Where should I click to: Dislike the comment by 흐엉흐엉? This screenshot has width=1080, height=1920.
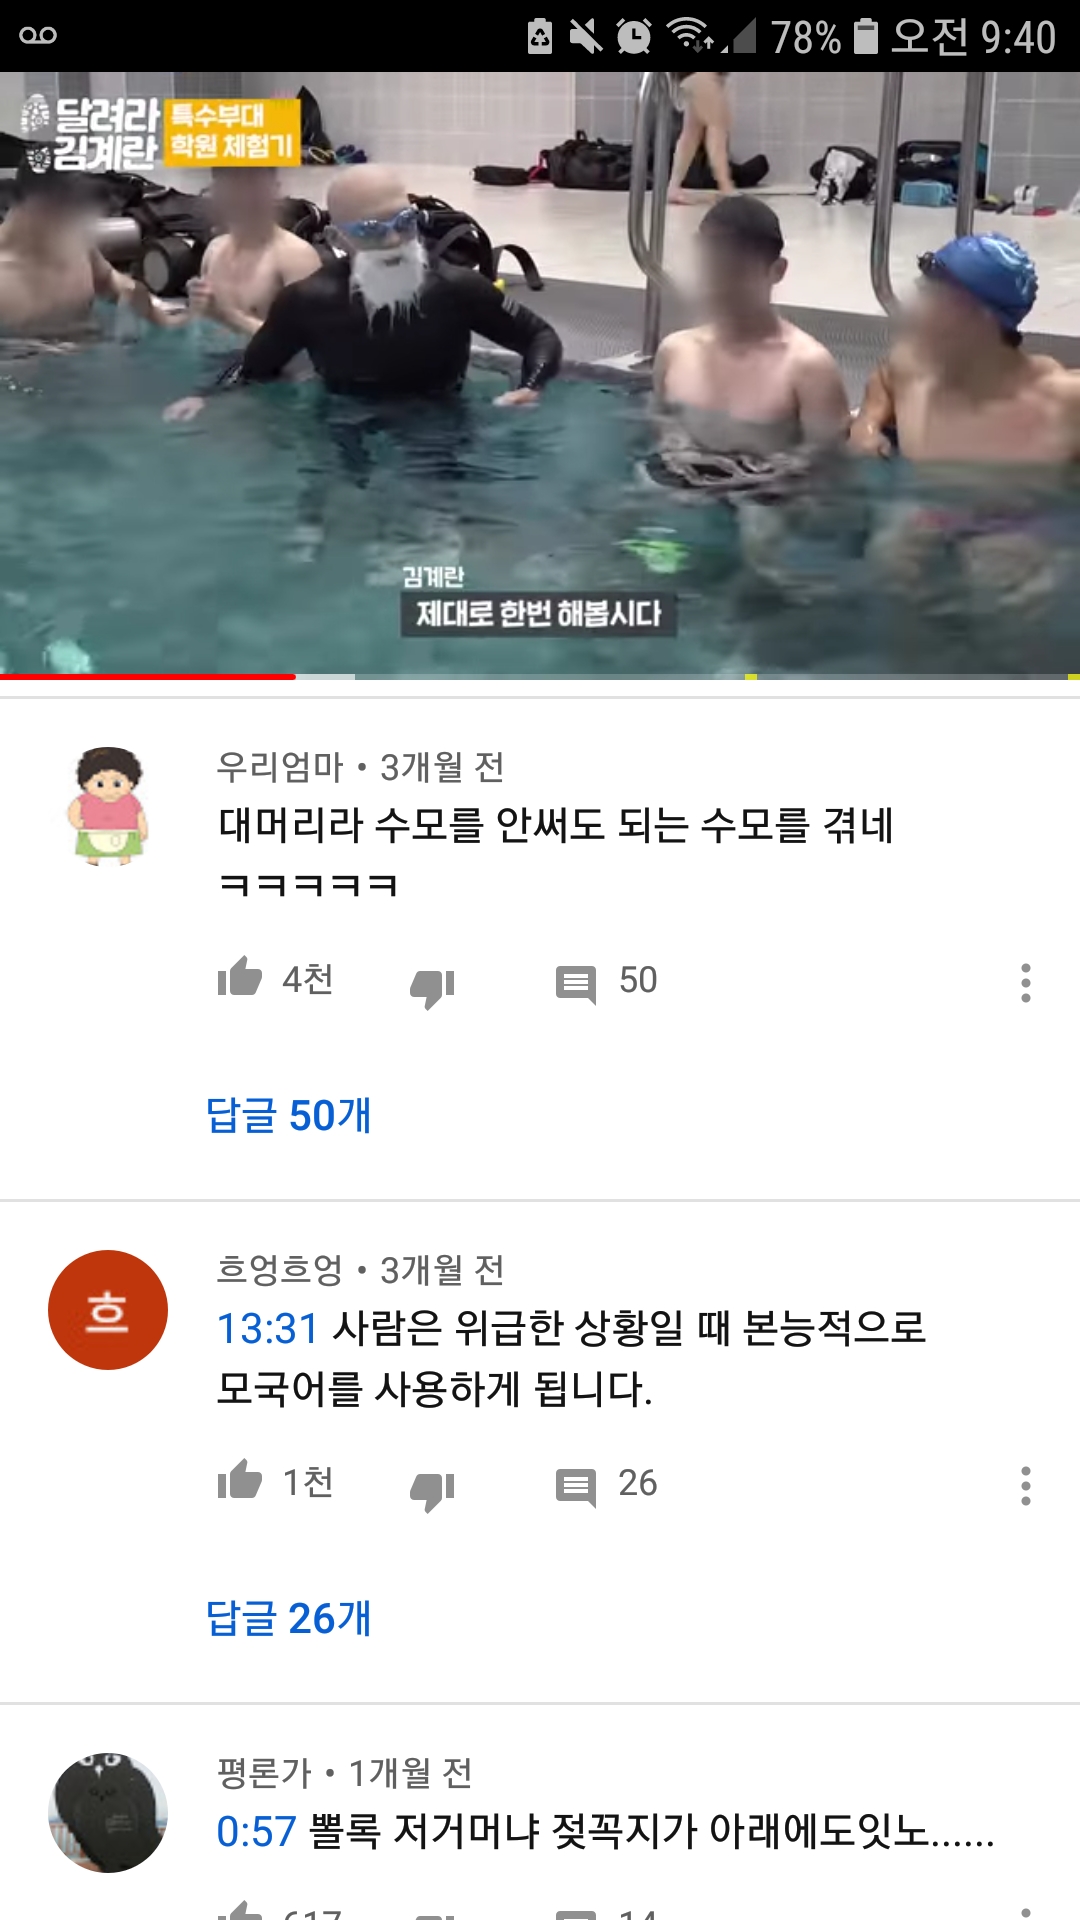point(432,1491)
